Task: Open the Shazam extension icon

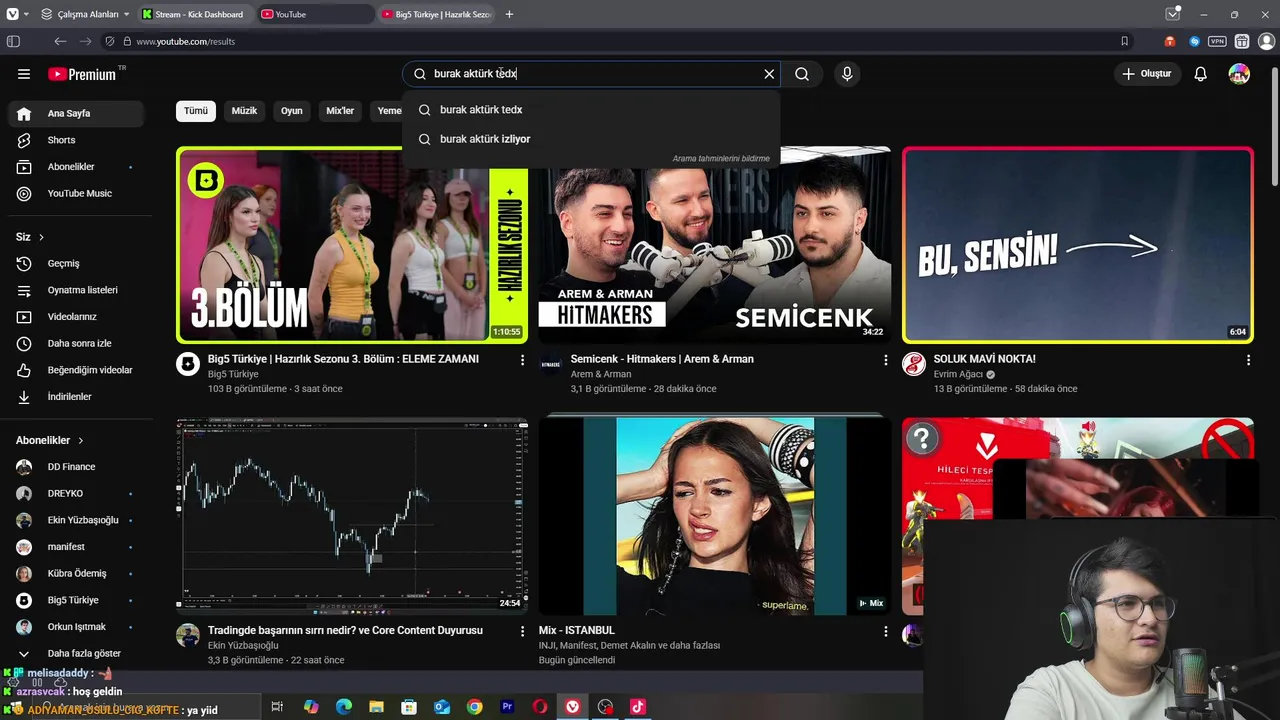Action: [x=1194, y=42]
